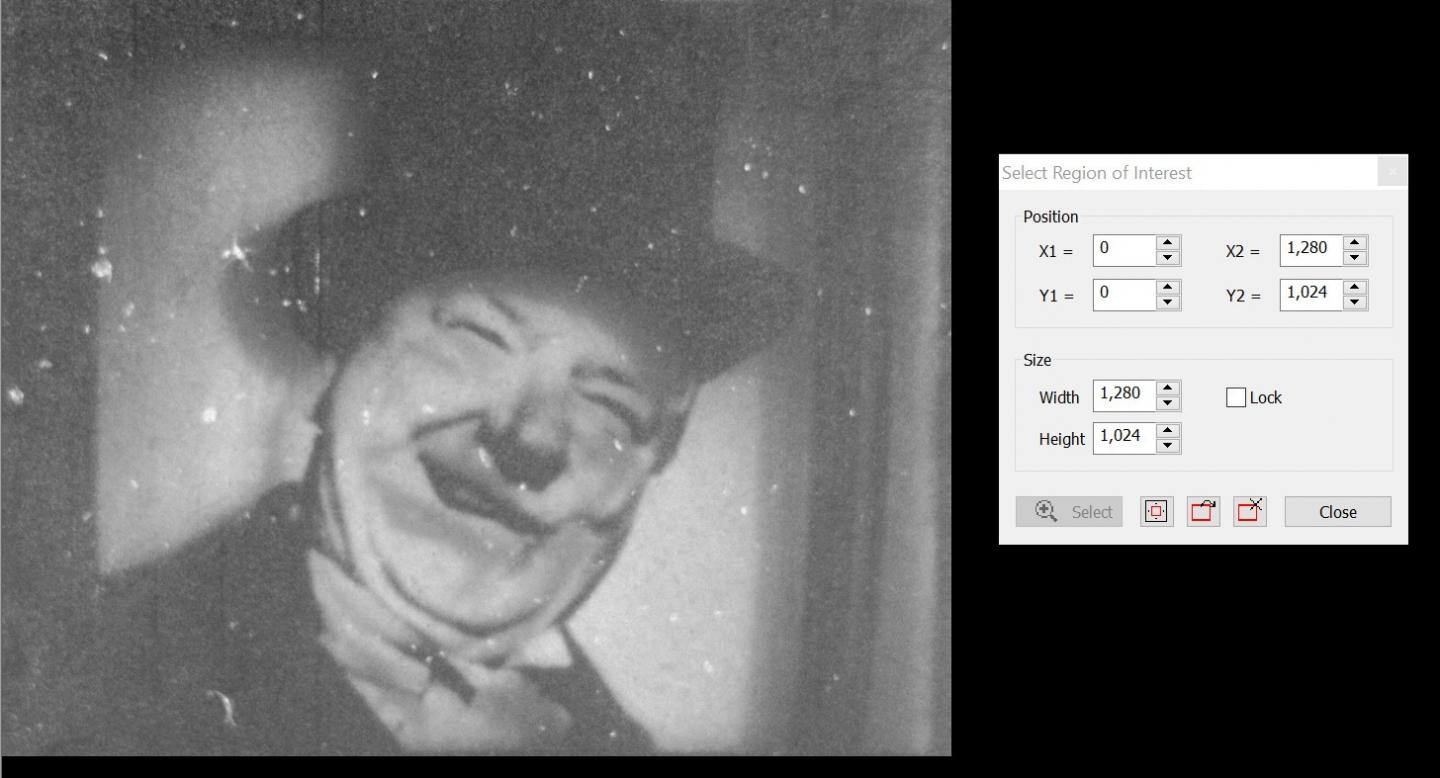Image resolution: width=1440 pixels, height=778 pixels.
Task: Increase X1 with its up arrow
Action: (x=1168, y=243)
